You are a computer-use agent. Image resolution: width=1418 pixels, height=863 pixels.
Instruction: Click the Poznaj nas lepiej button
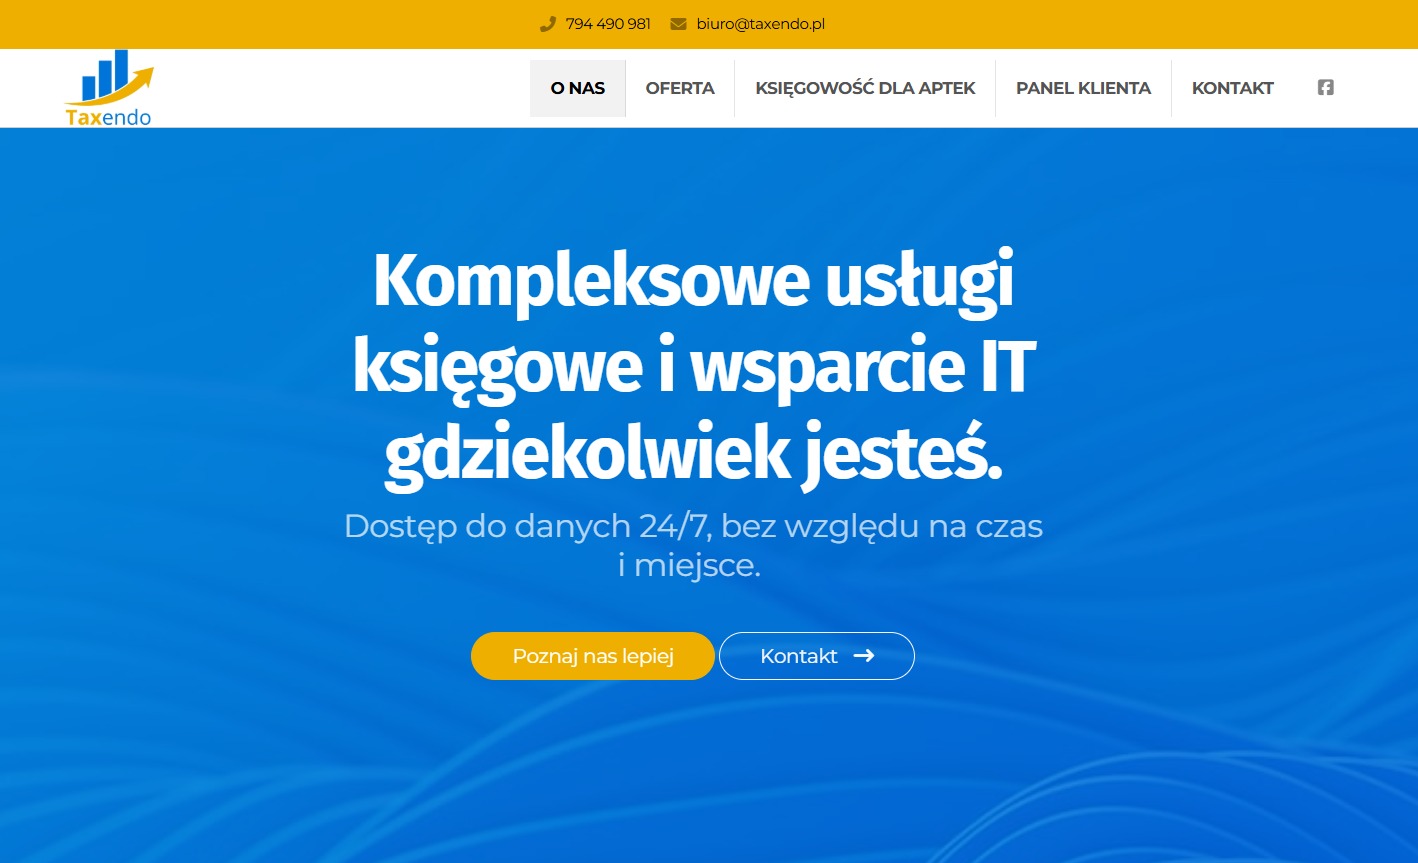[592, 656]
